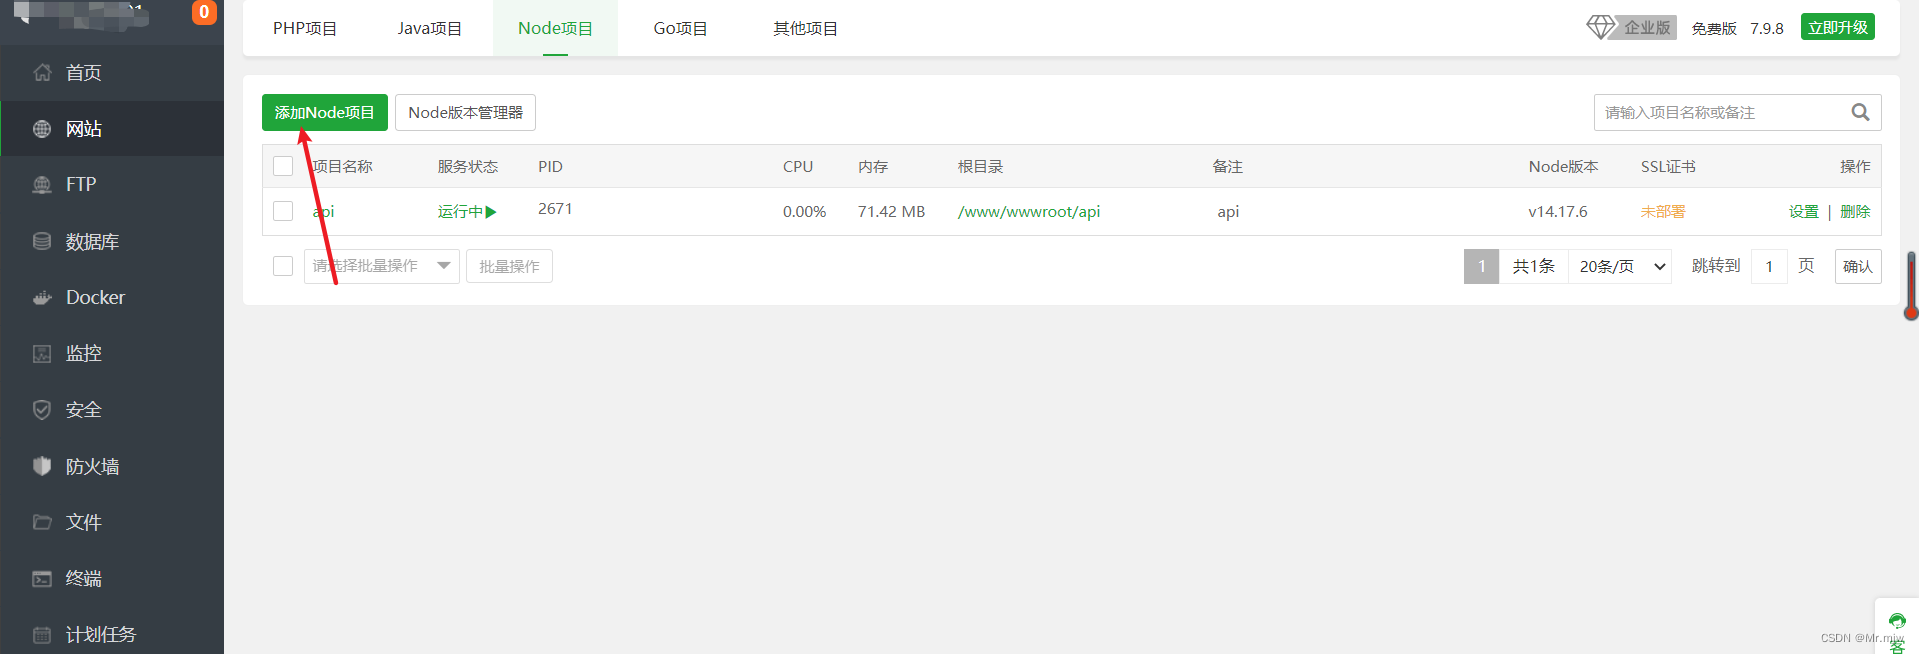Open the 安全 security section
Viewport: 1919px width, 654px height.
click(x=112, y=410)
